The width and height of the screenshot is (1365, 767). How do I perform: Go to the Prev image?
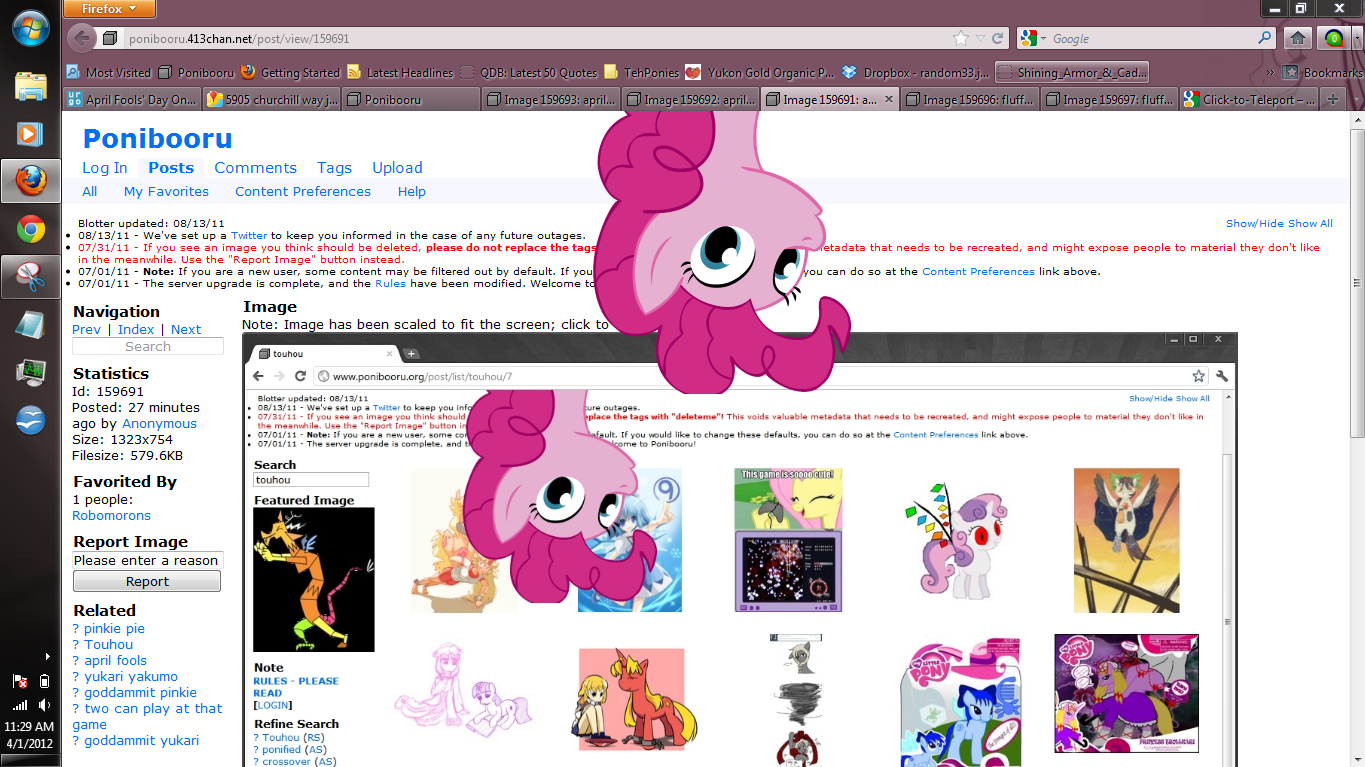click(x=86, y=329)
